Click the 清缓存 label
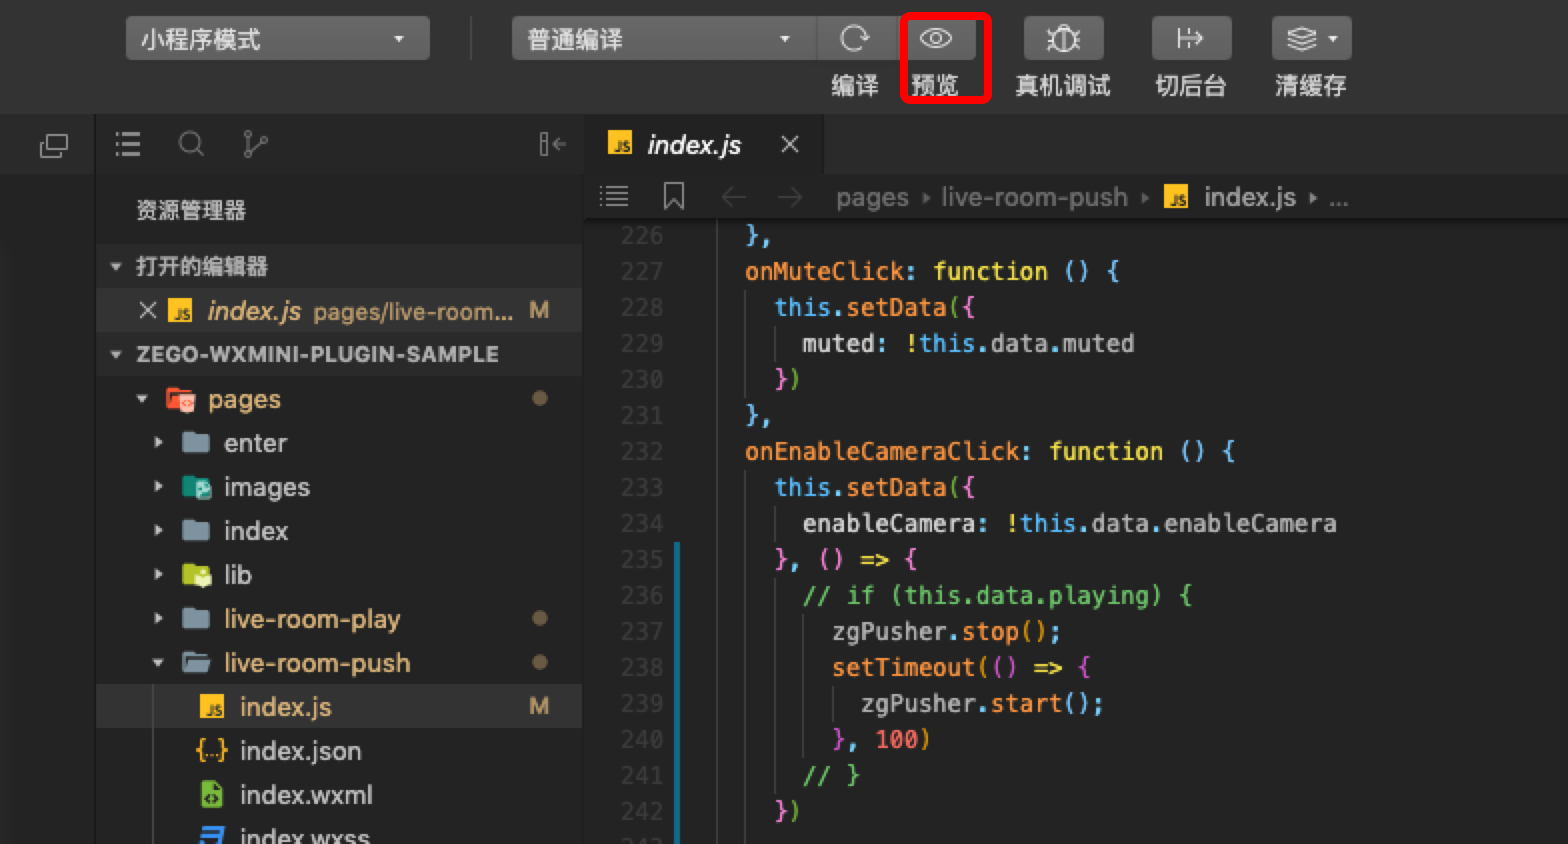Image resolution: width=1568 pixels, height=844 pixels. (x=1311, y=86)
